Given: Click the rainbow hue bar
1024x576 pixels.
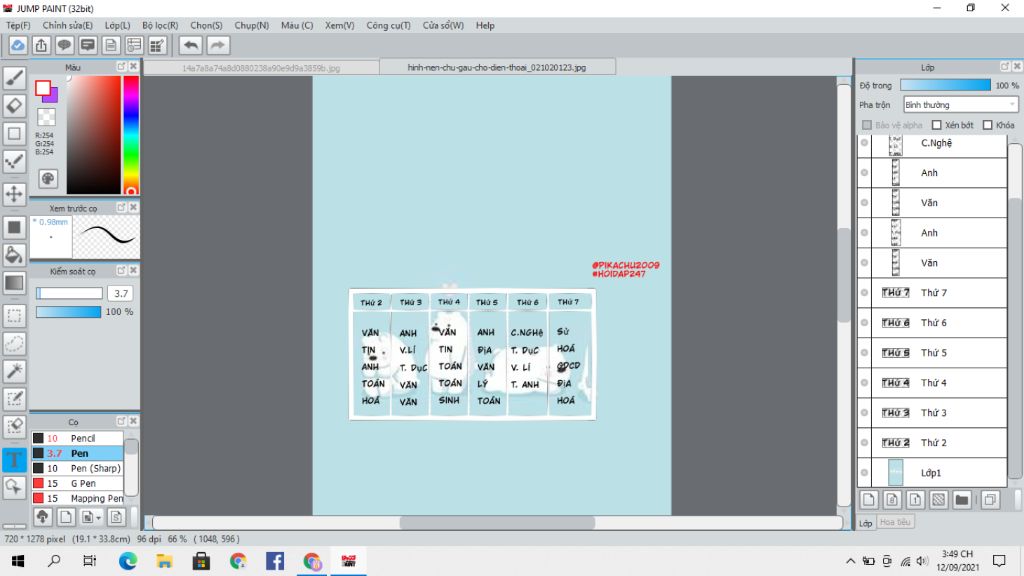Looking at the screenshot, I should (x=131, y=135).
